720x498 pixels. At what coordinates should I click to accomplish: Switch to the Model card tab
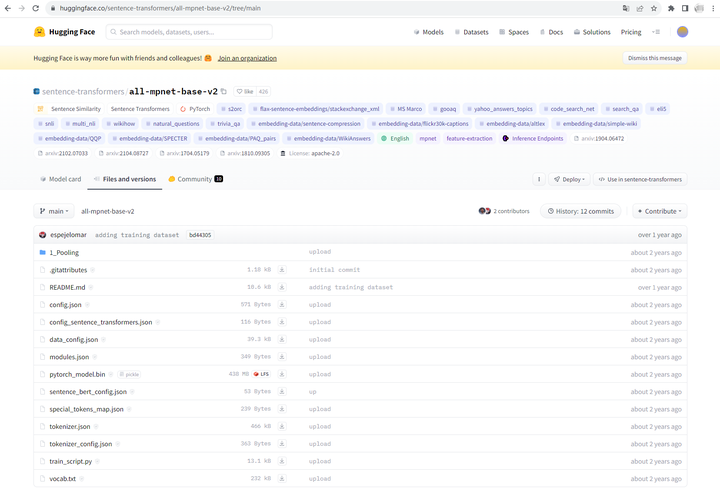point(61,179)
